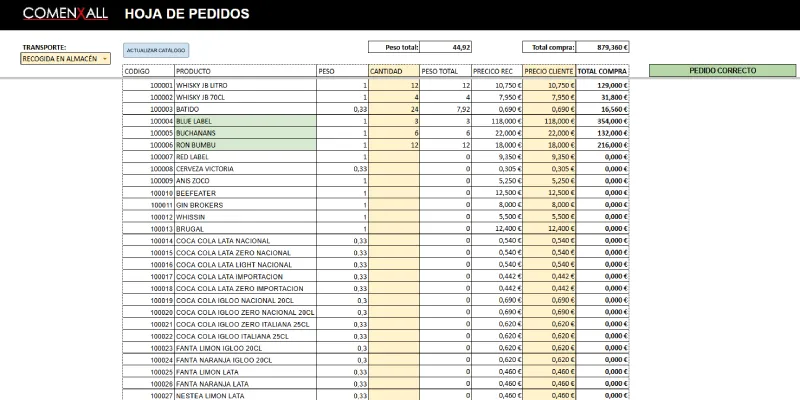Select the CANTIDAD cell for BRUGAL

tap(394, 229)
